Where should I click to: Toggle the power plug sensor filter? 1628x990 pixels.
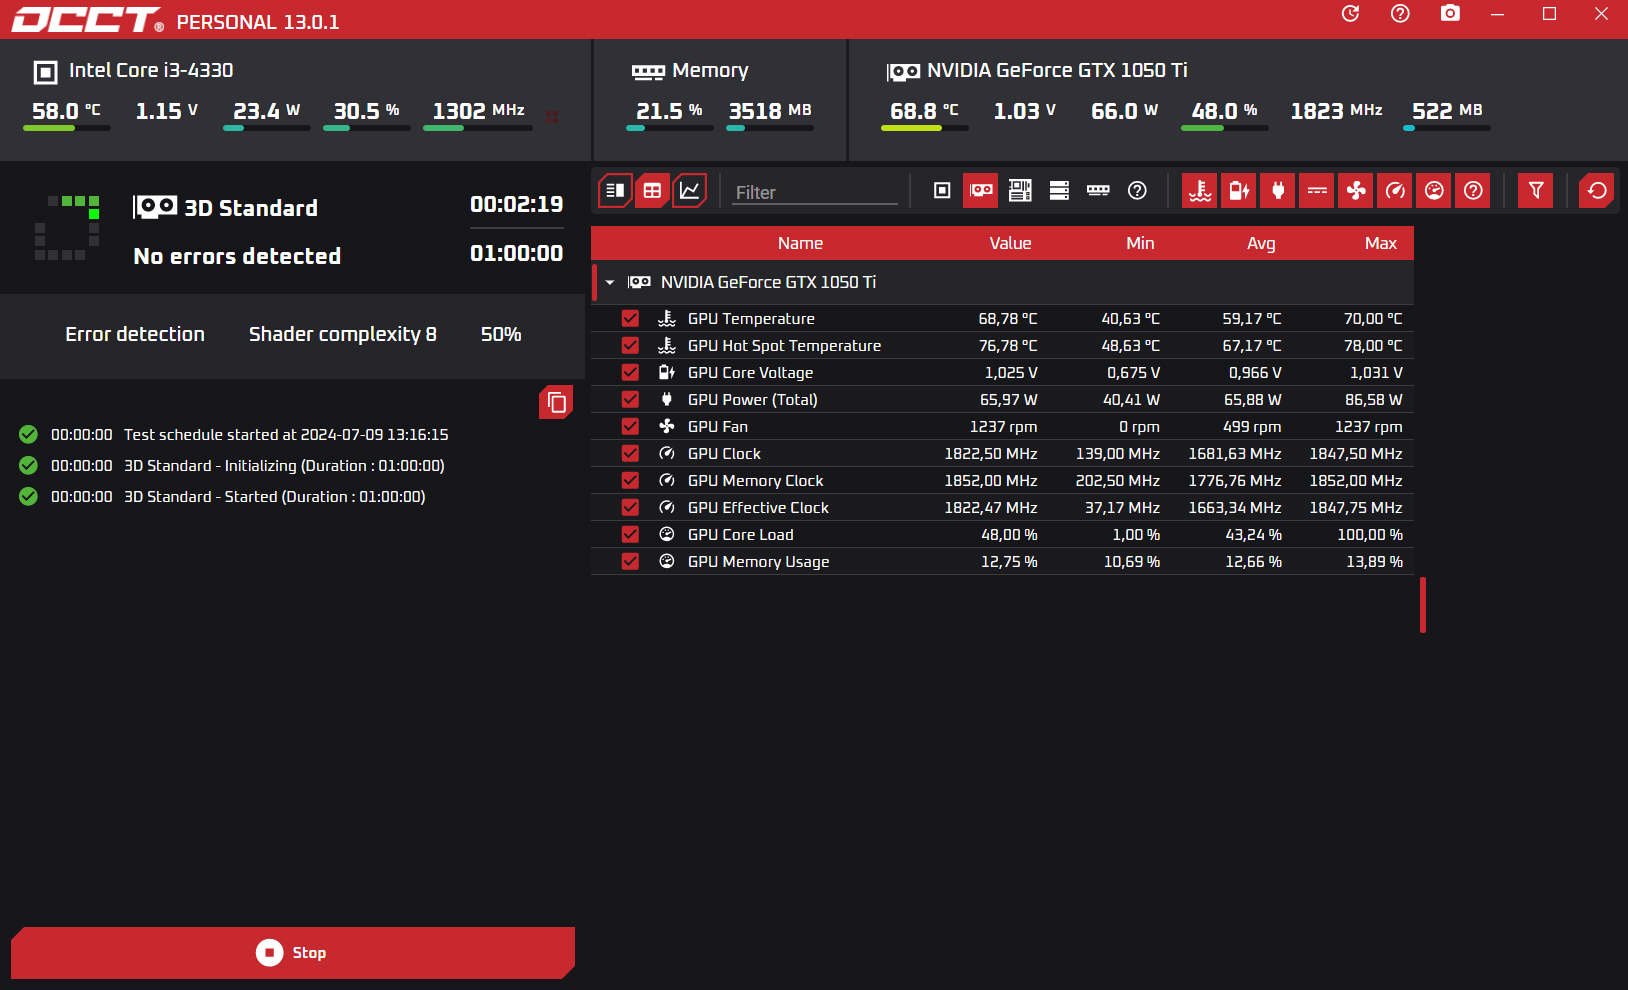pyautogui.click(x=1278, y=190)
